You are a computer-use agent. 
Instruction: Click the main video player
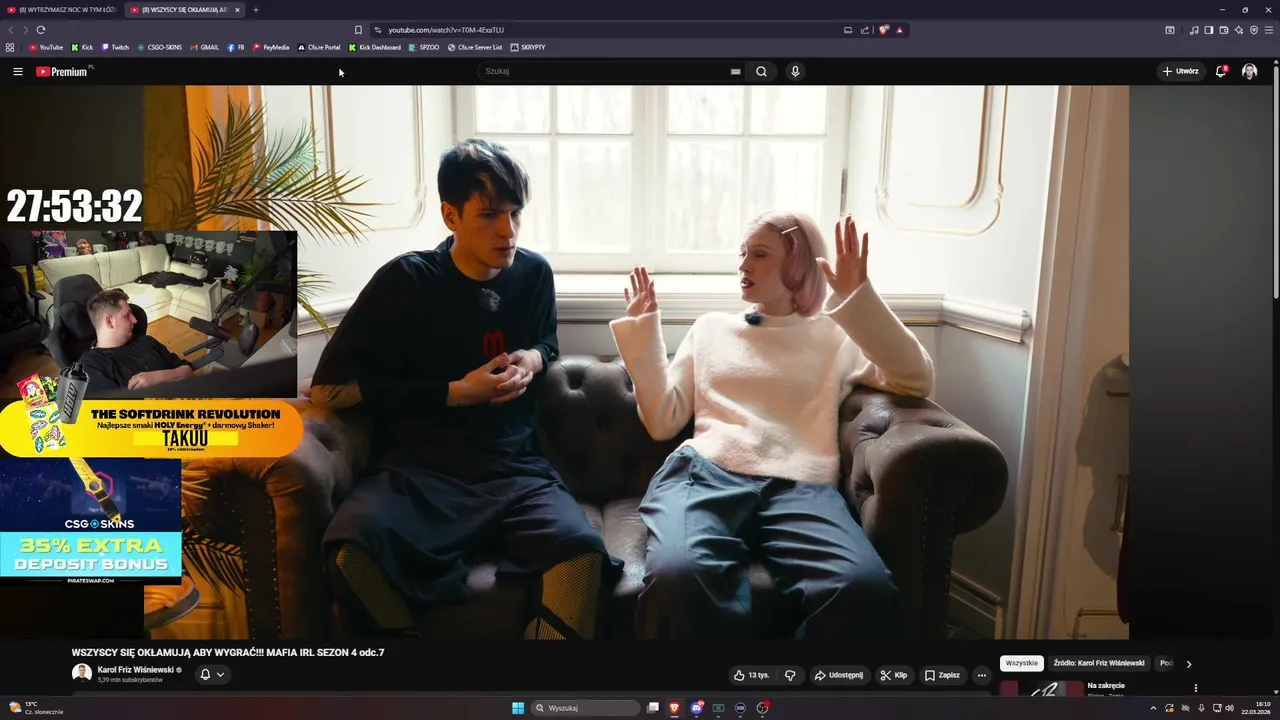click(636, 362)
